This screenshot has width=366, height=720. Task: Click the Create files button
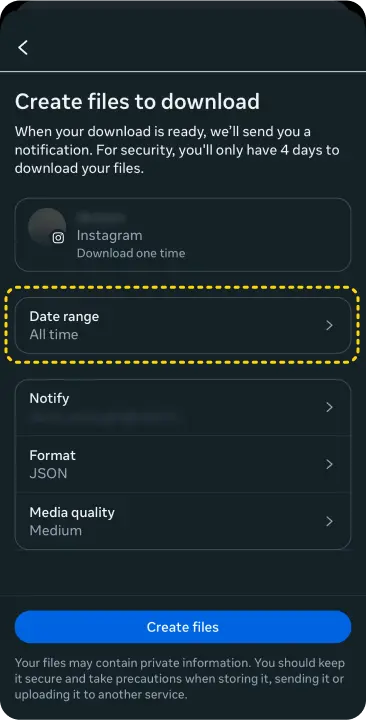(x=183, y=627)
